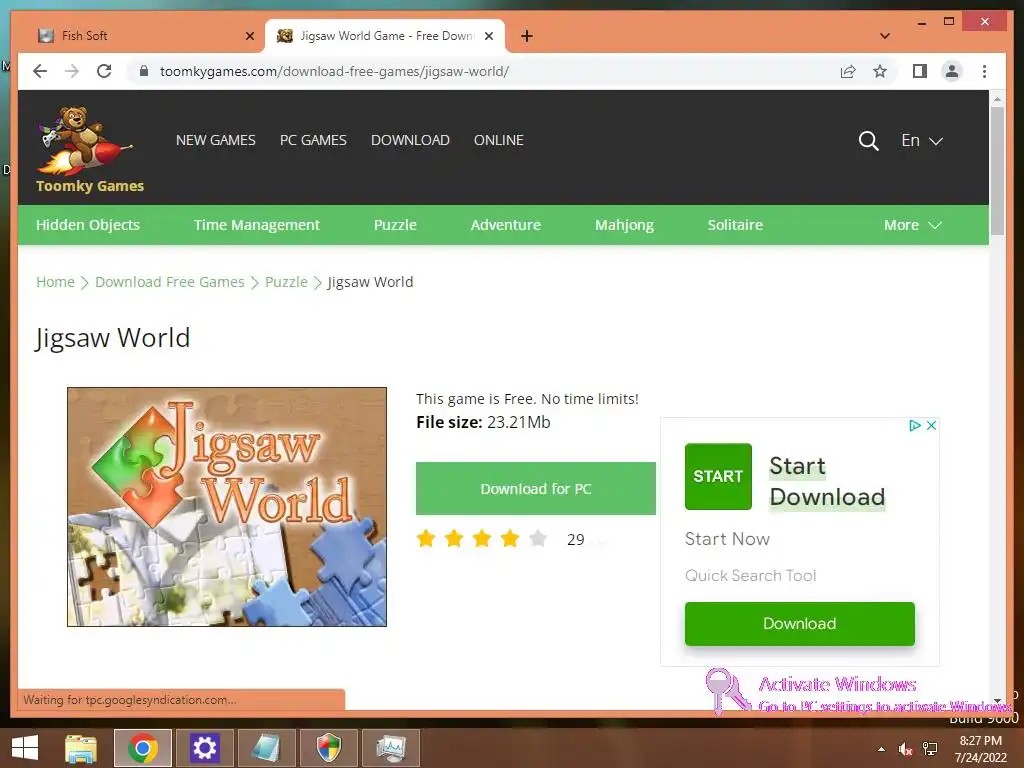Close the advertisement with X icon
This screenshot has height=768, width=1024.
[x=931, y=425]
